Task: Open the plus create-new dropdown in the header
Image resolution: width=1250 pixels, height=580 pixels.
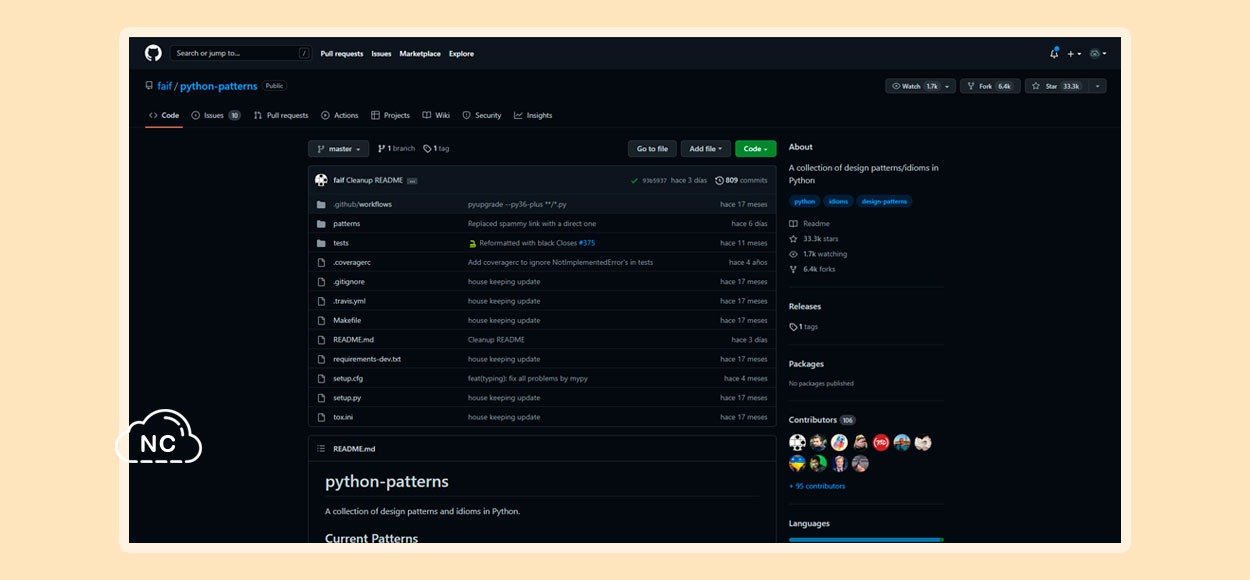Action: coord(1073,54)
